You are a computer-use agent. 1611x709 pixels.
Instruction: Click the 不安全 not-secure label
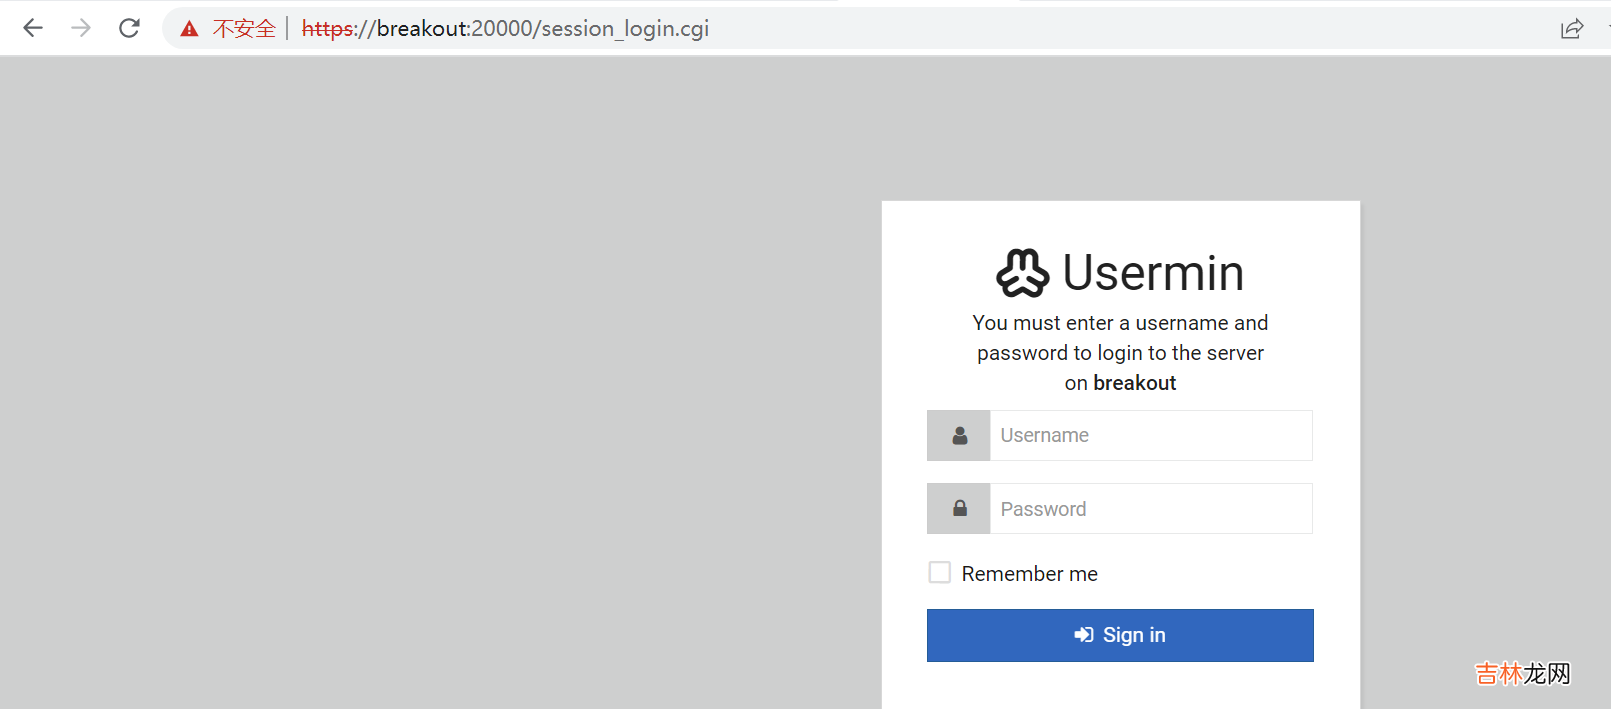(244, 29)
